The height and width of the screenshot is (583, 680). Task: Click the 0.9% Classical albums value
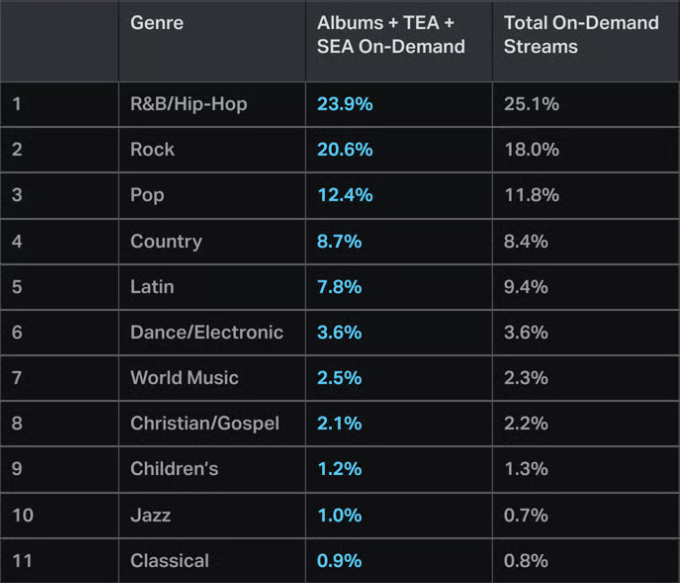[x=340, y=561]
